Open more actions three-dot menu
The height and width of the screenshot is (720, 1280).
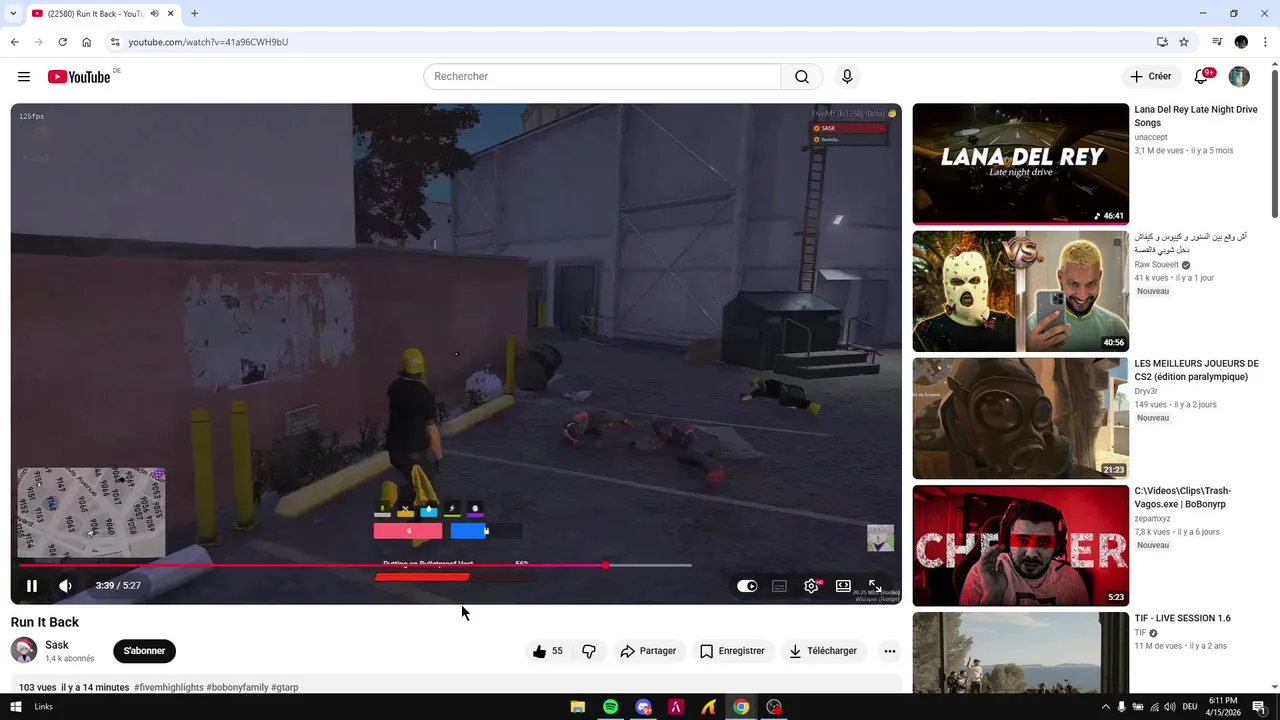[x=889, y=651]
